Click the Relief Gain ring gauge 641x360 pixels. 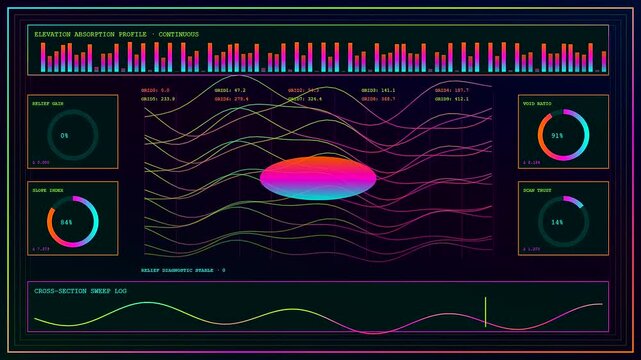pyautogui.click(x=73, y=135)
